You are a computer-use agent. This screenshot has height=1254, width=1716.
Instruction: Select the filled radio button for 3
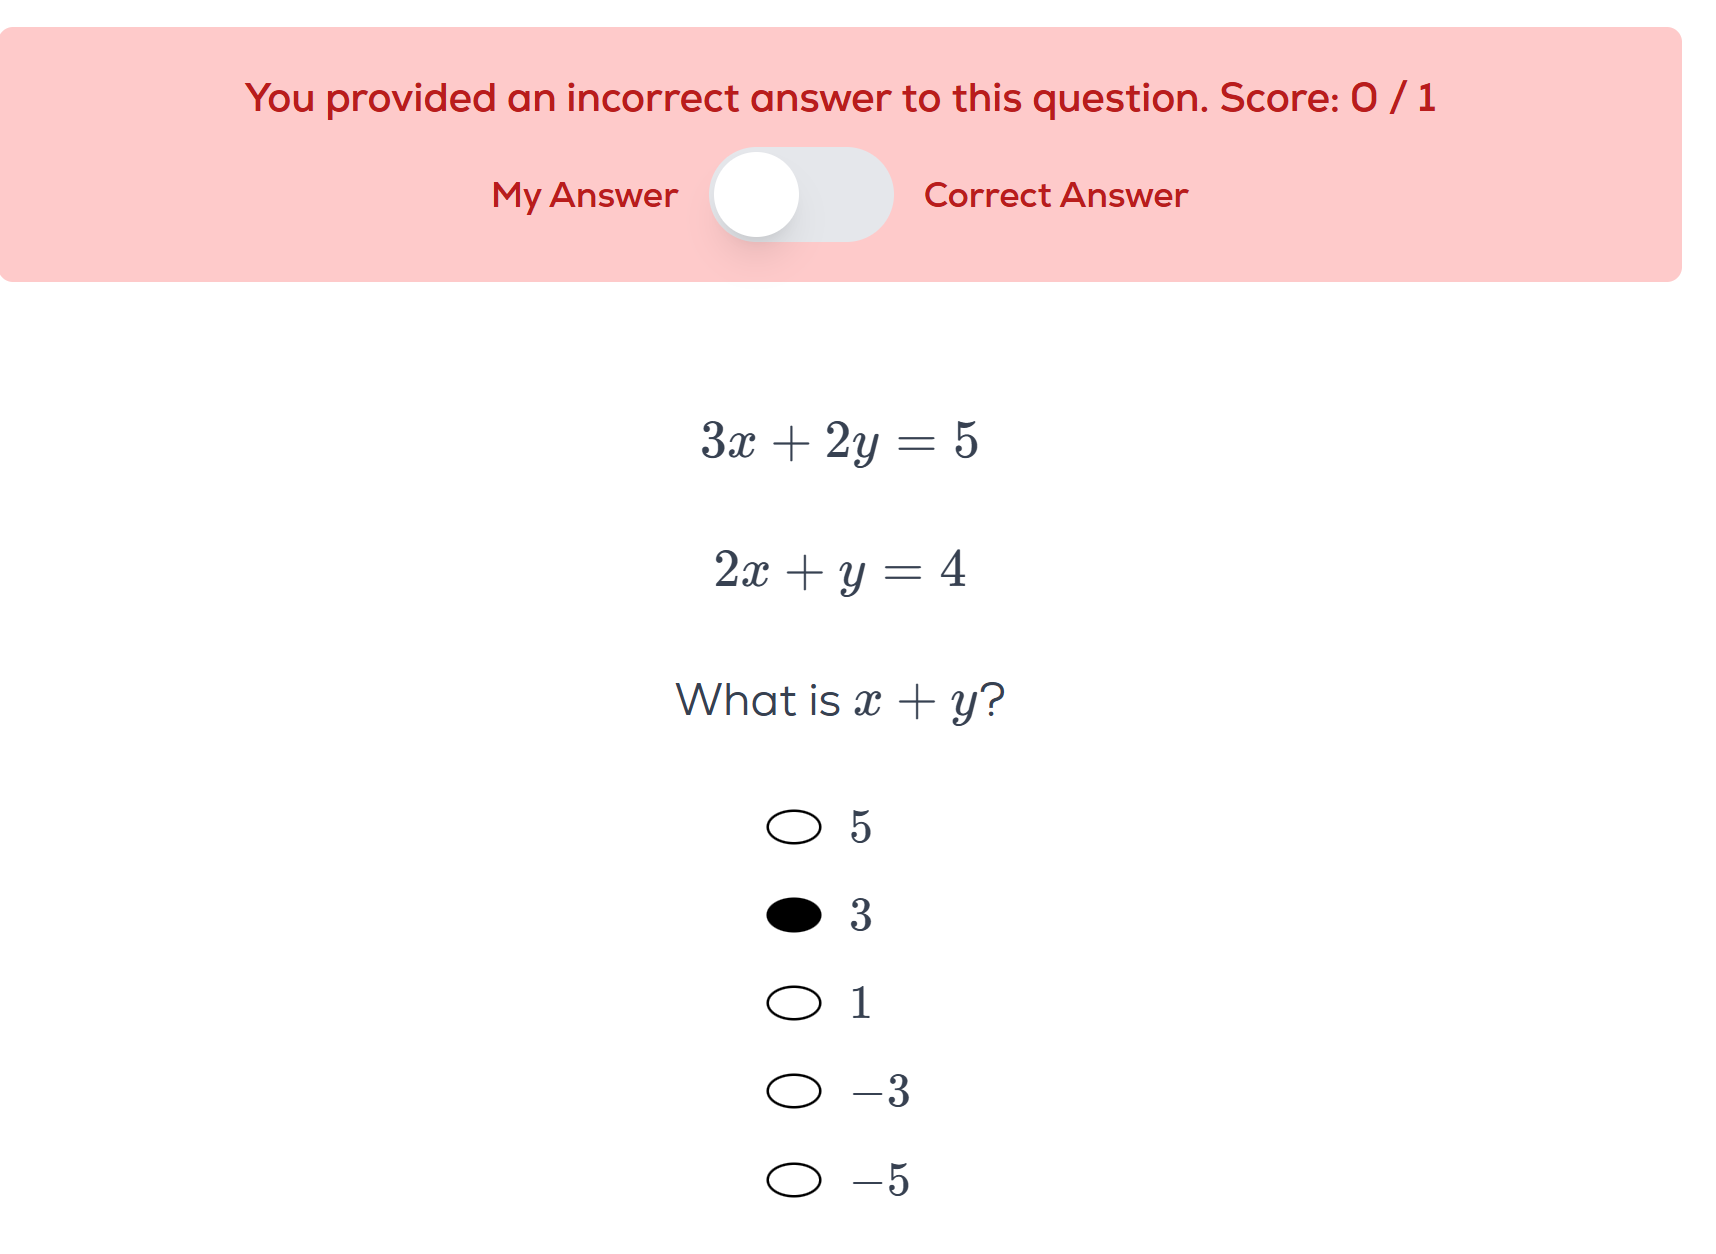click(794, 915)
